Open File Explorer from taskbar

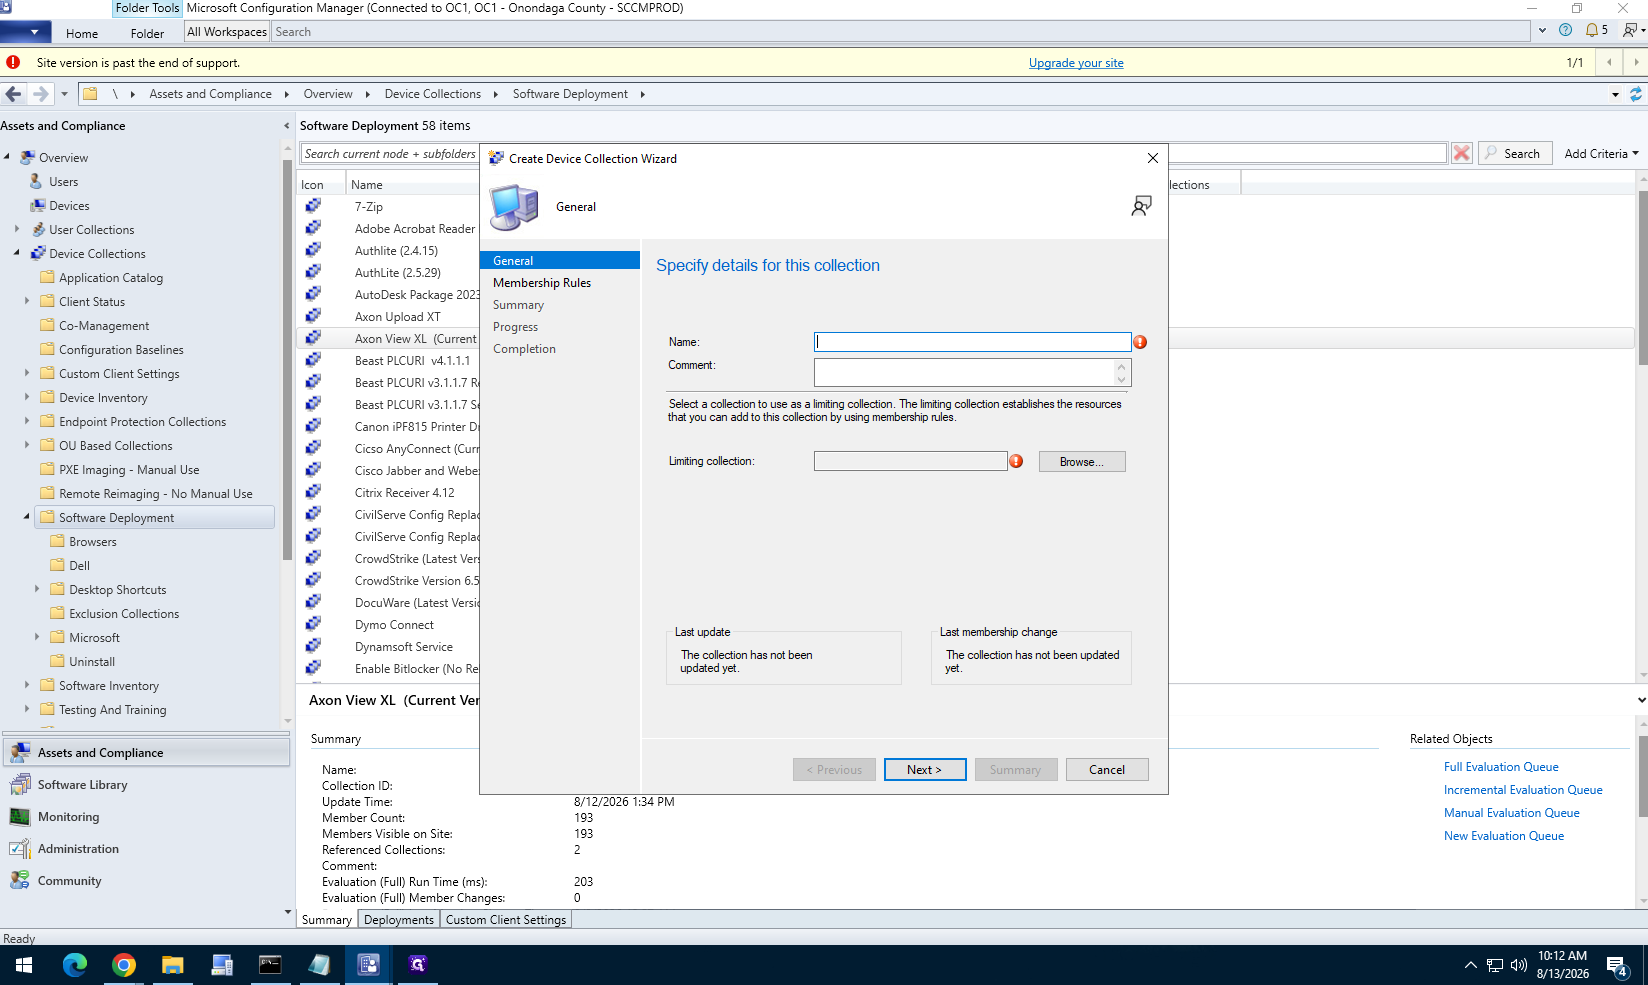tap(173, 965)
